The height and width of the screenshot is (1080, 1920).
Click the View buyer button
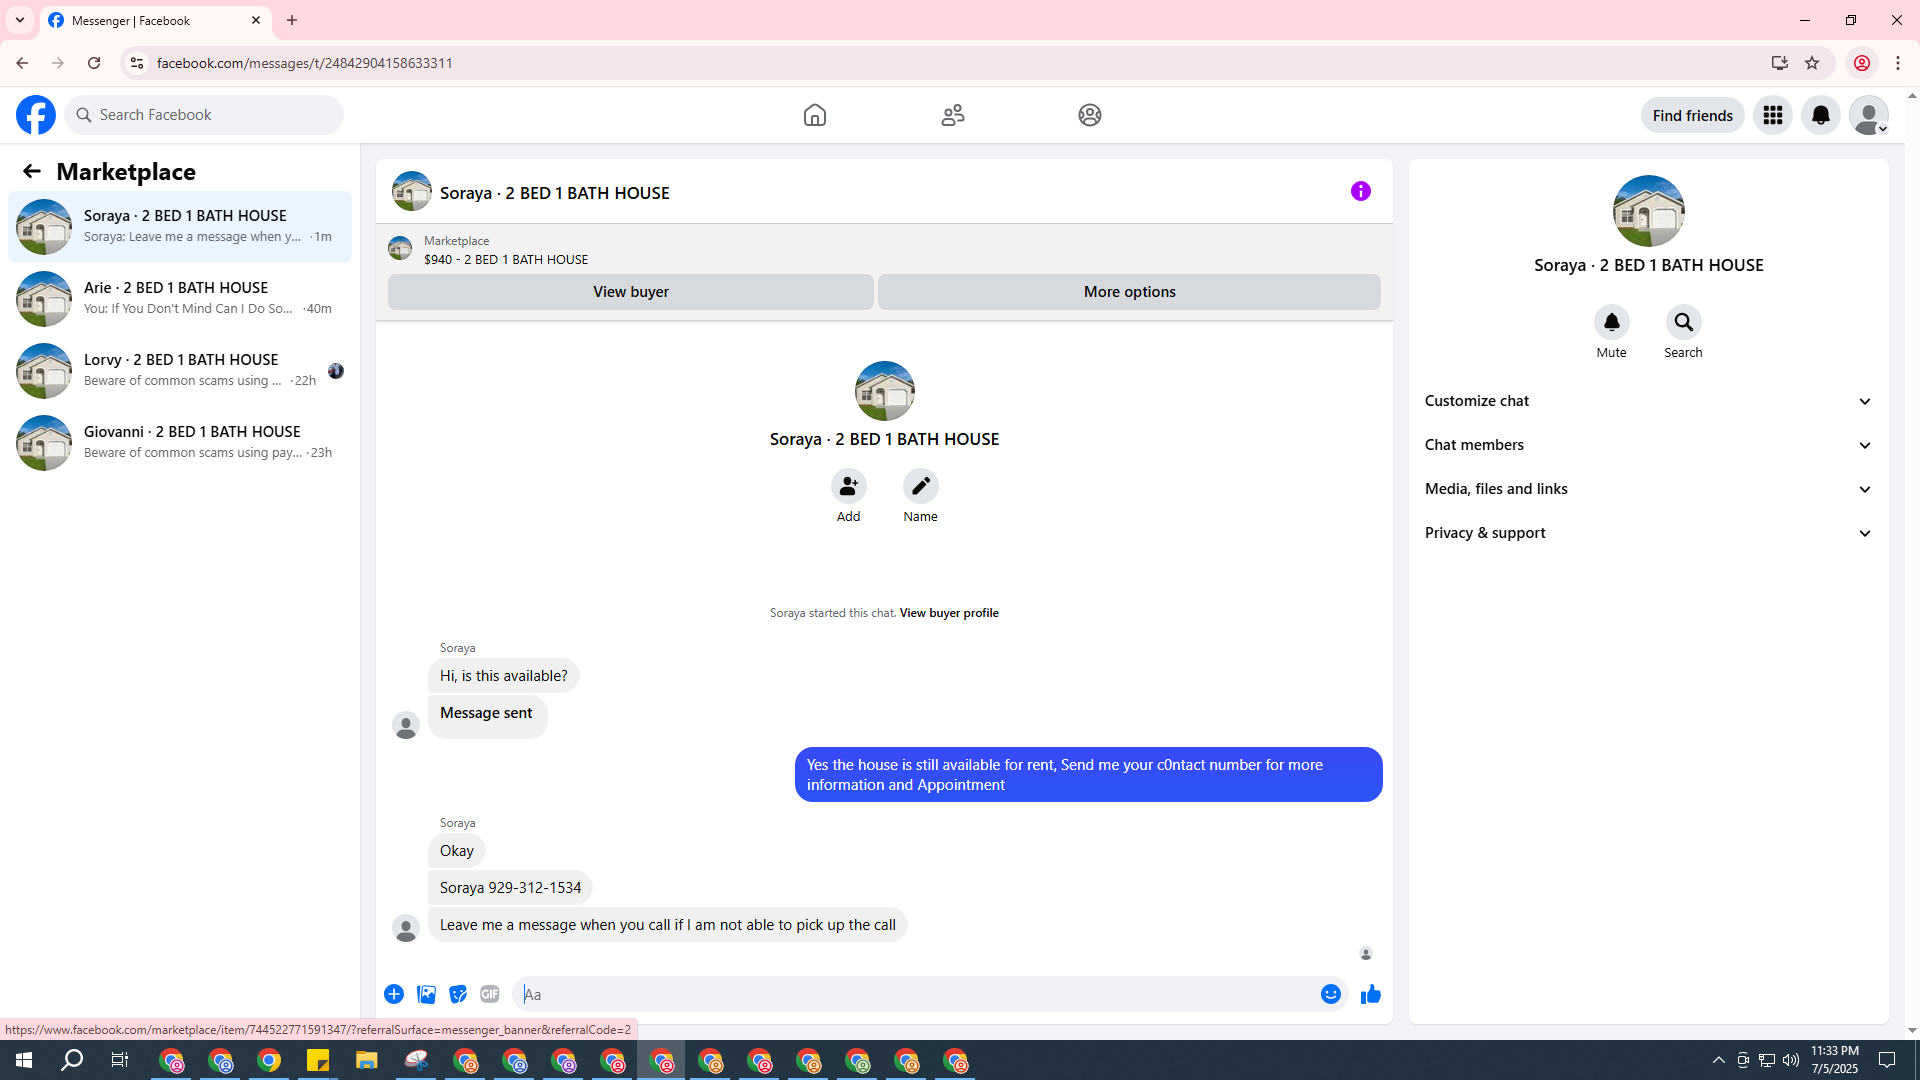point(630,292)
